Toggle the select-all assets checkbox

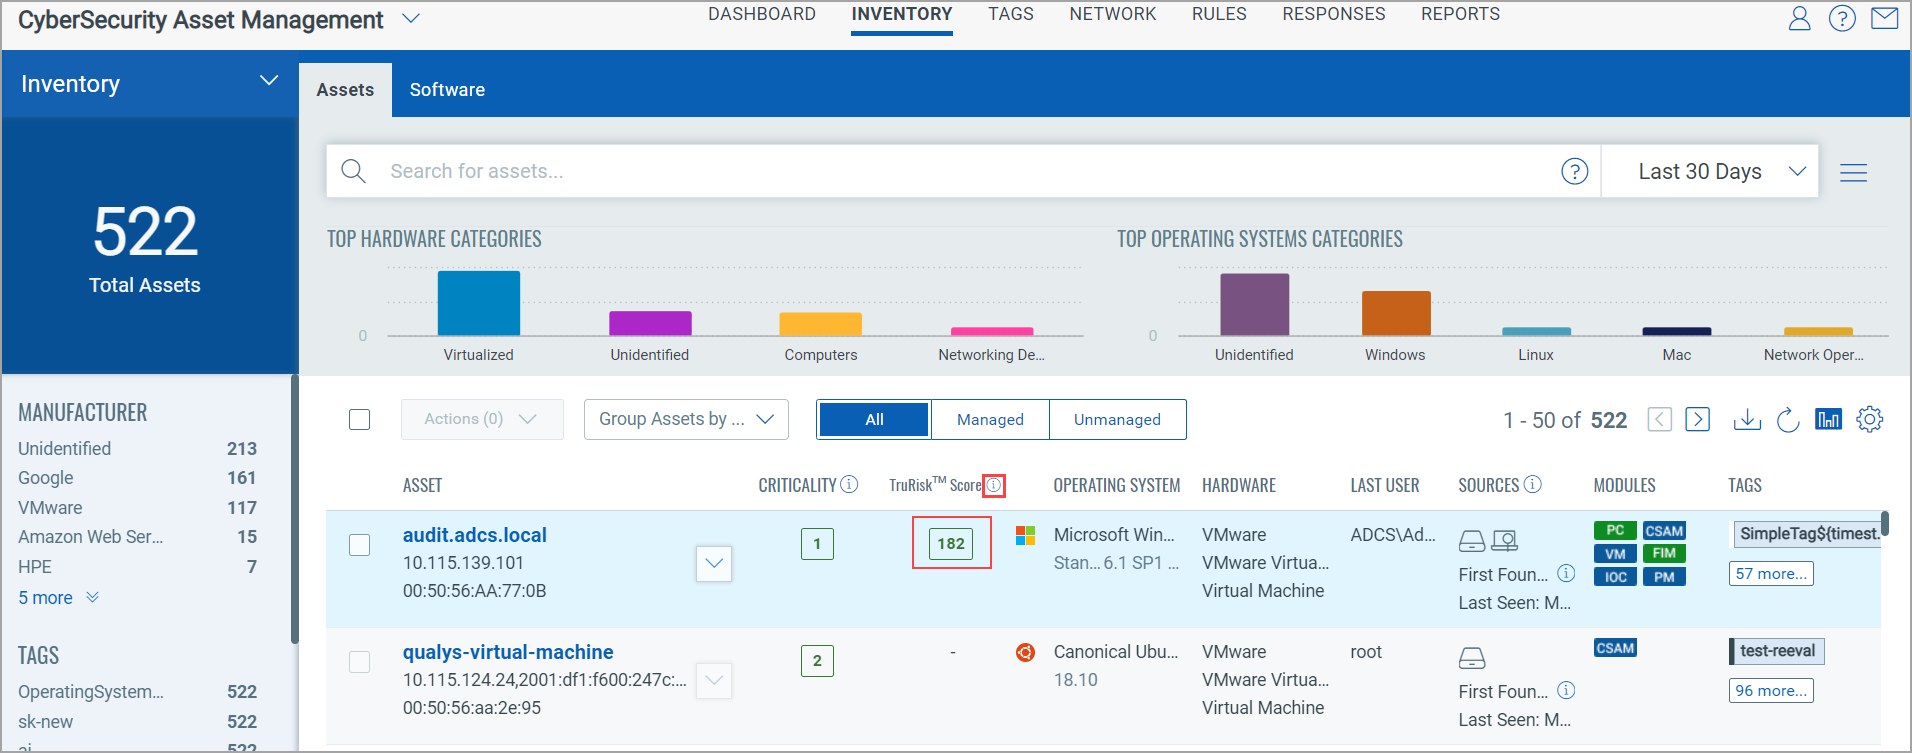click(360, 419)
